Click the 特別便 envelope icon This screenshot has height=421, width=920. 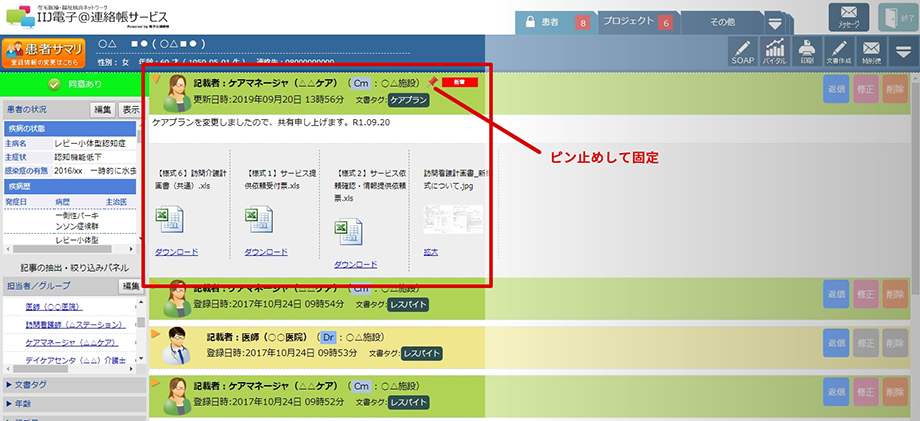[872, 52]
